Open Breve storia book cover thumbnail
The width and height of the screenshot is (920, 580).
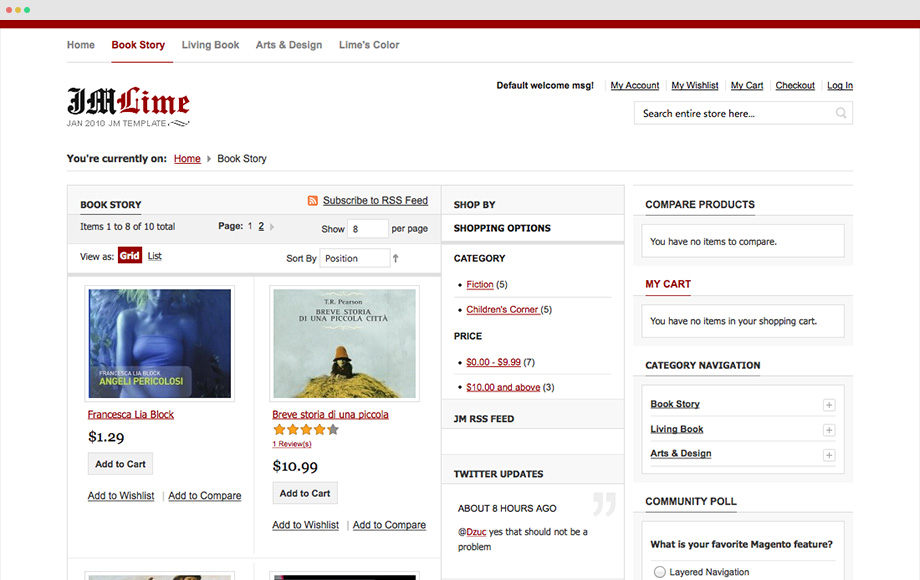(344, 343)
